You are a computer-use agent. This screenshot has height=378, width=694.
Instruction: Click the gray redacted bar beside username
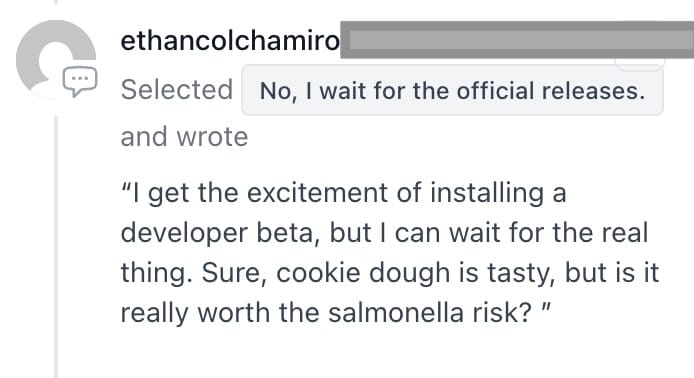point(517,40)
